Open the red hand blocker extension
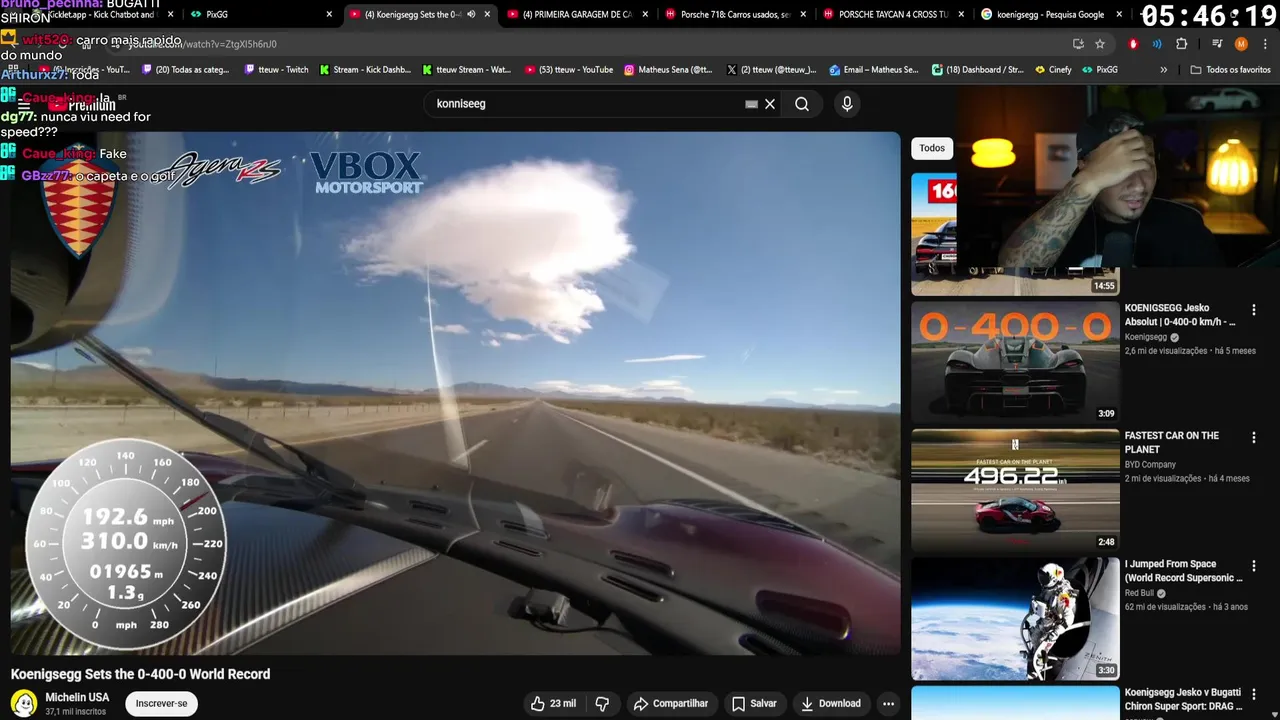 point(1133,44)
